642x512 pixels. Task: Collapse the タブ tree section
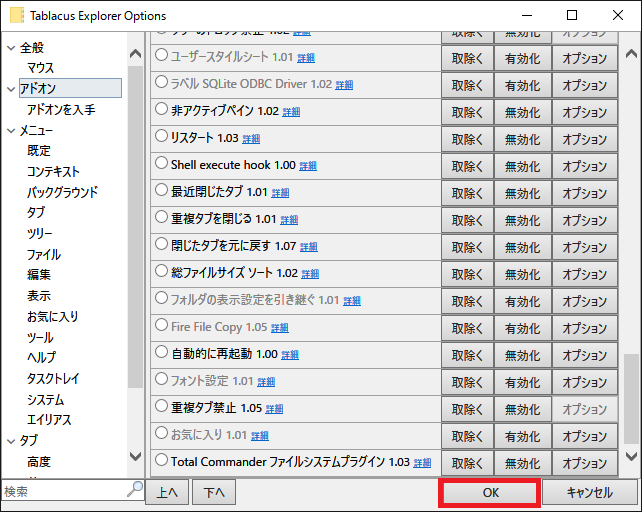point(11,441)
